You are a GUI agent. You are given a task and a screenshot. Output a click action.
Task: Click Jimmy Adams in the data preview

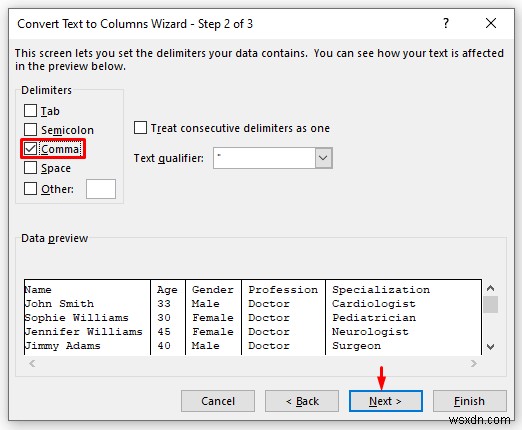click(63, 346)
